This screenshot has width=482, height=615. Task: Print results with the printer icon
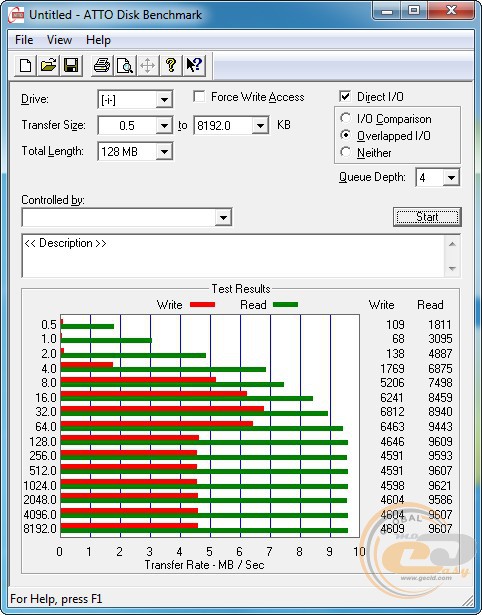click(x=102, y=66)
